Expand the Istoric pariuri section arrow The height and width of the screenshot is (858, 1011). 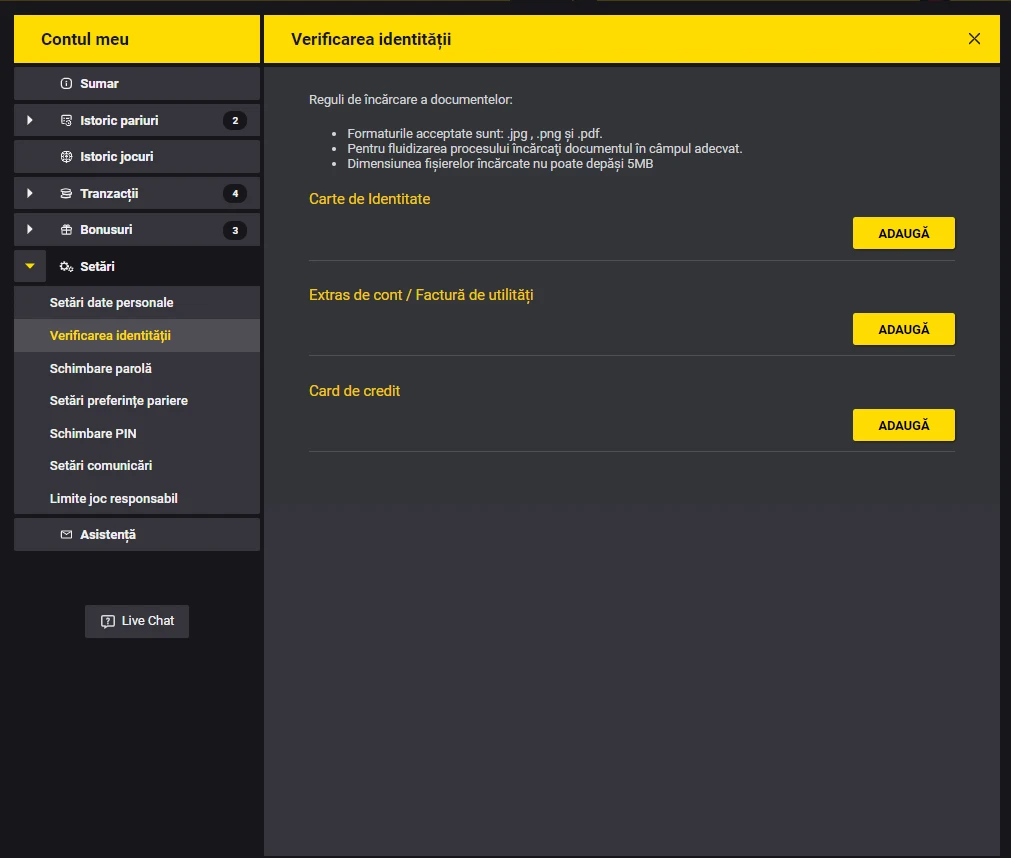click(30, 121)
